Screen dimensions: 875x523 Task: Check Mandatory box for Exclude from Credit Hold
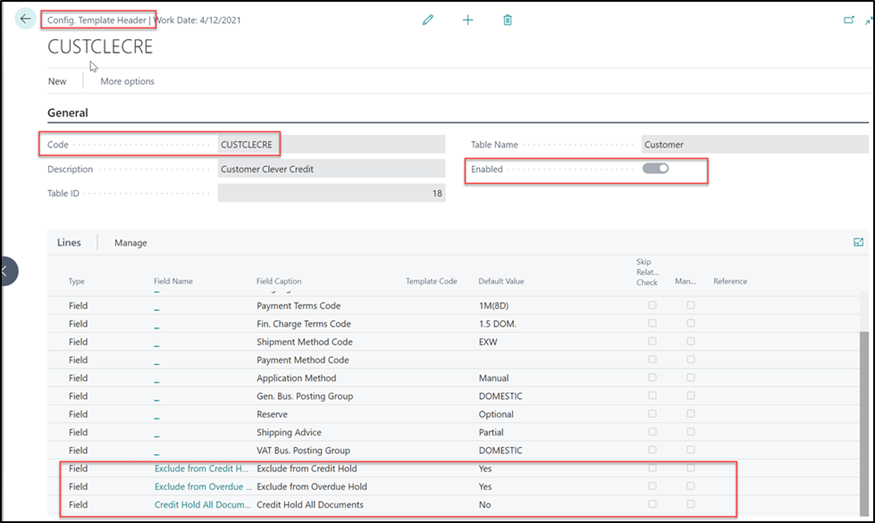[691, 468]
